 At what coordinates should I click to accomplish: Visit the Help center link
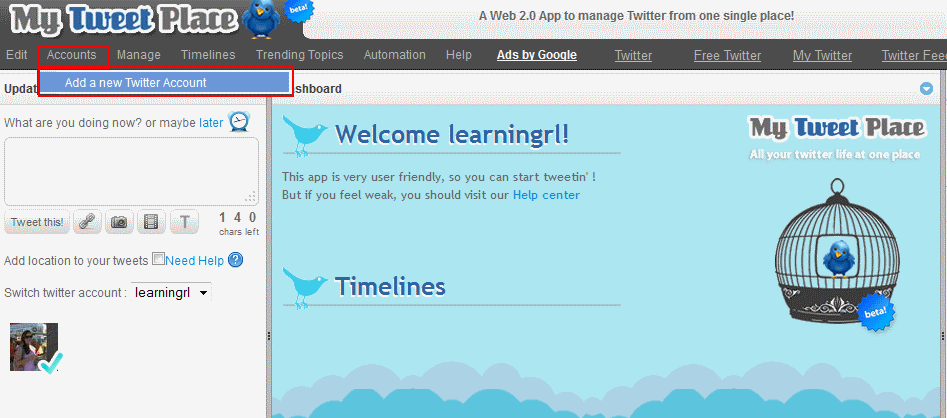(x=546, y=195)
